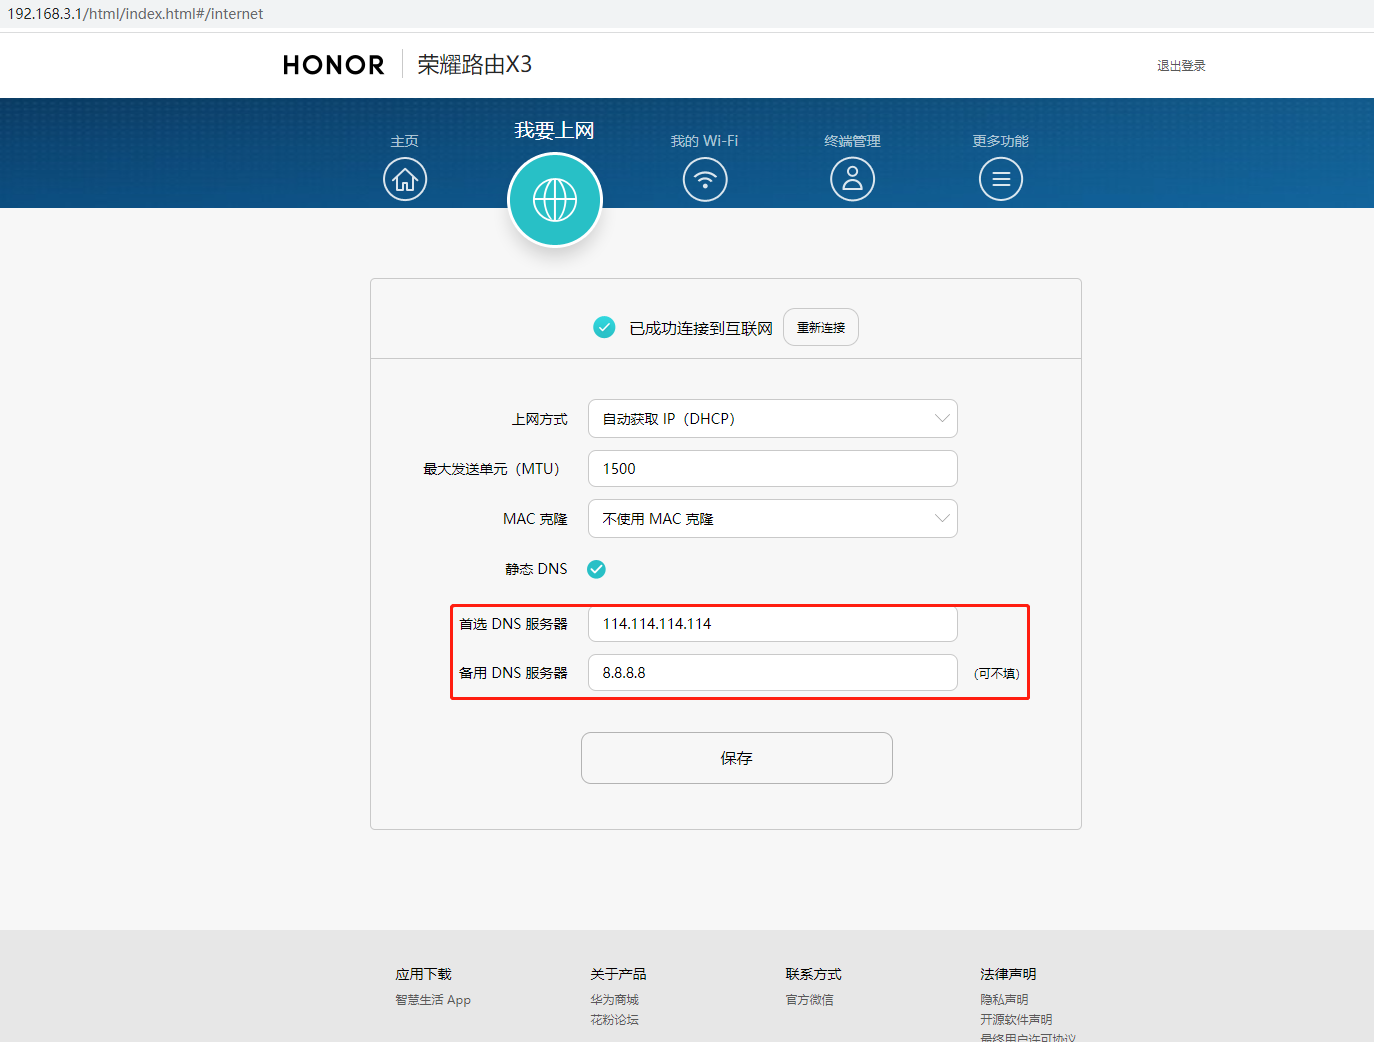Click the 已成功连接到互联网 status text

[701, 328]
